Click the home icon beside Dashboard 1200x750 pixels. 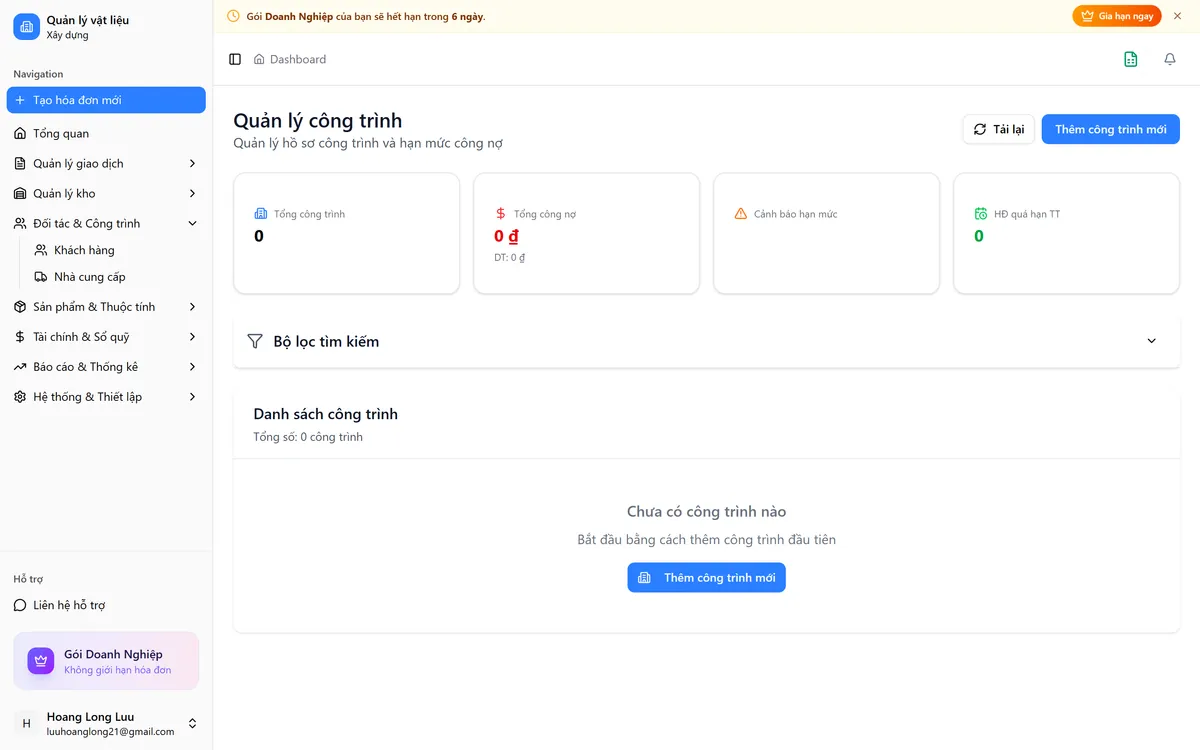pos(259,59)
